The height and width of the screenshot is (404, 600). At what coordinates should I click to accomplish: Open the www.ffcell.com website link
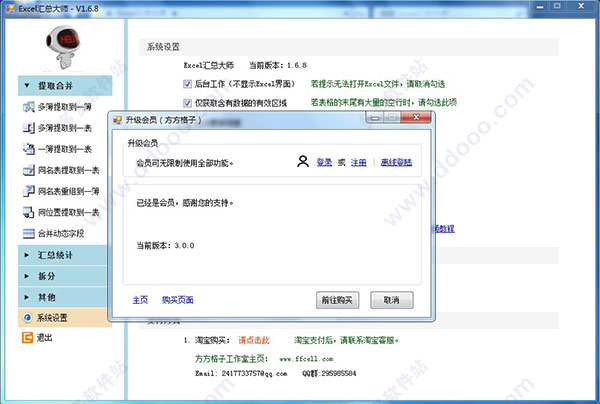pos(306,359)
